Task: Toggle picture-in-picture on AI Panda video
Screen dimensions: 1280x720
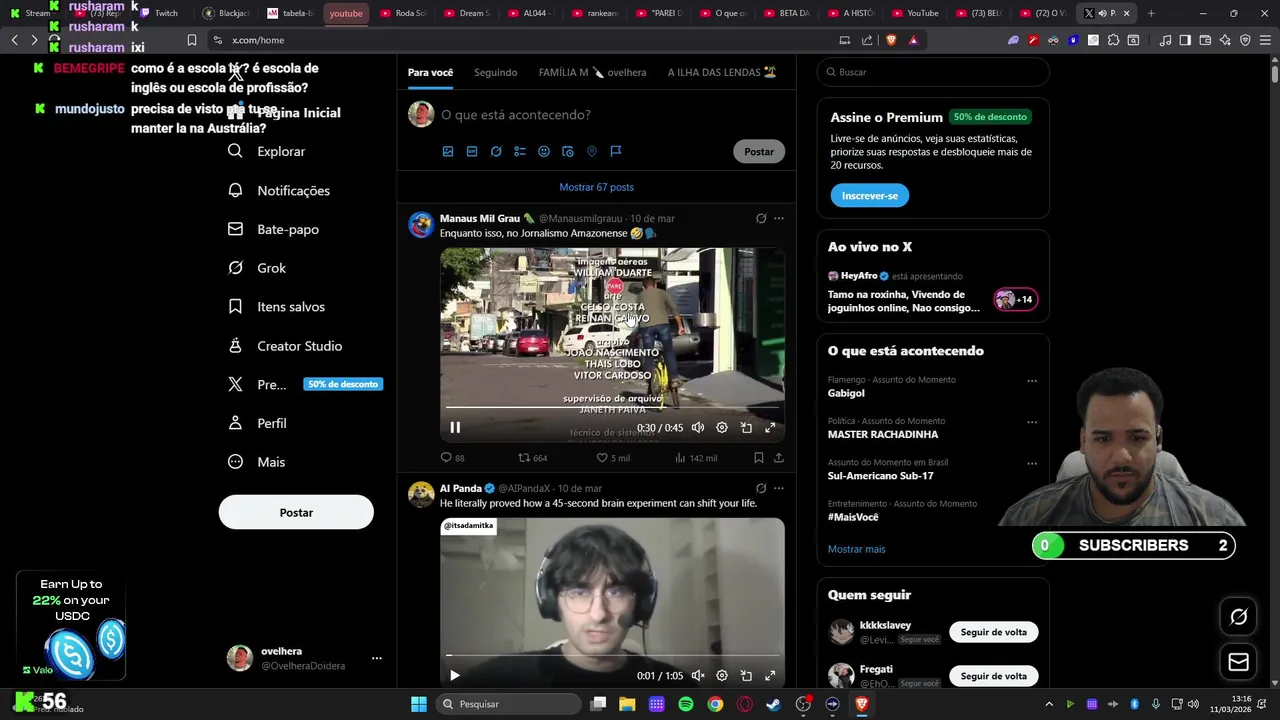Action: (x=746, y=675)
